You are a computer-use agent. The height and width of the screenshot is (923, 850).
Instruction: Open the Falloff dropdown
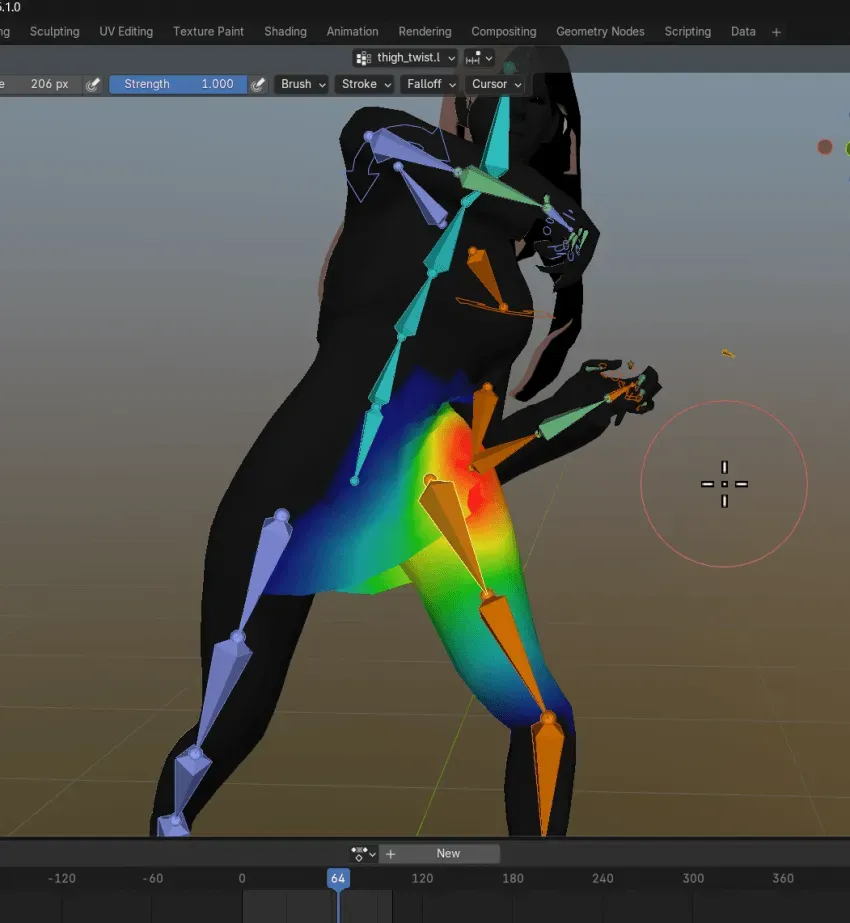coord(431,84)
